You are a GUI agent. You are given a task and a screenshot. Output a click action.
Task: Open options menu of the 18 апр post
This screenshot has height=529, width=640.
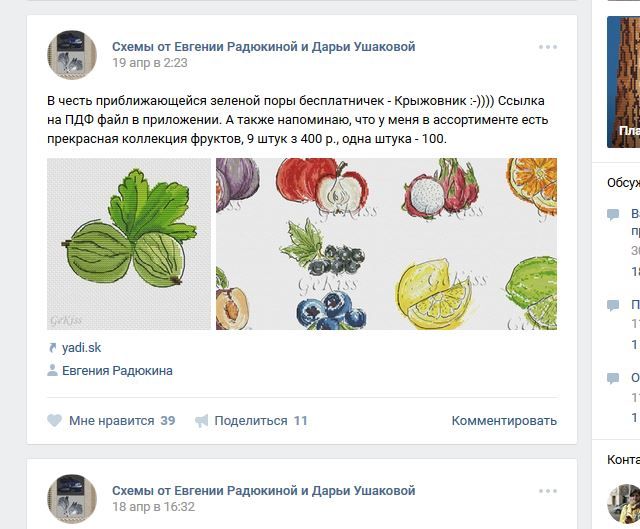coord(547,491)
